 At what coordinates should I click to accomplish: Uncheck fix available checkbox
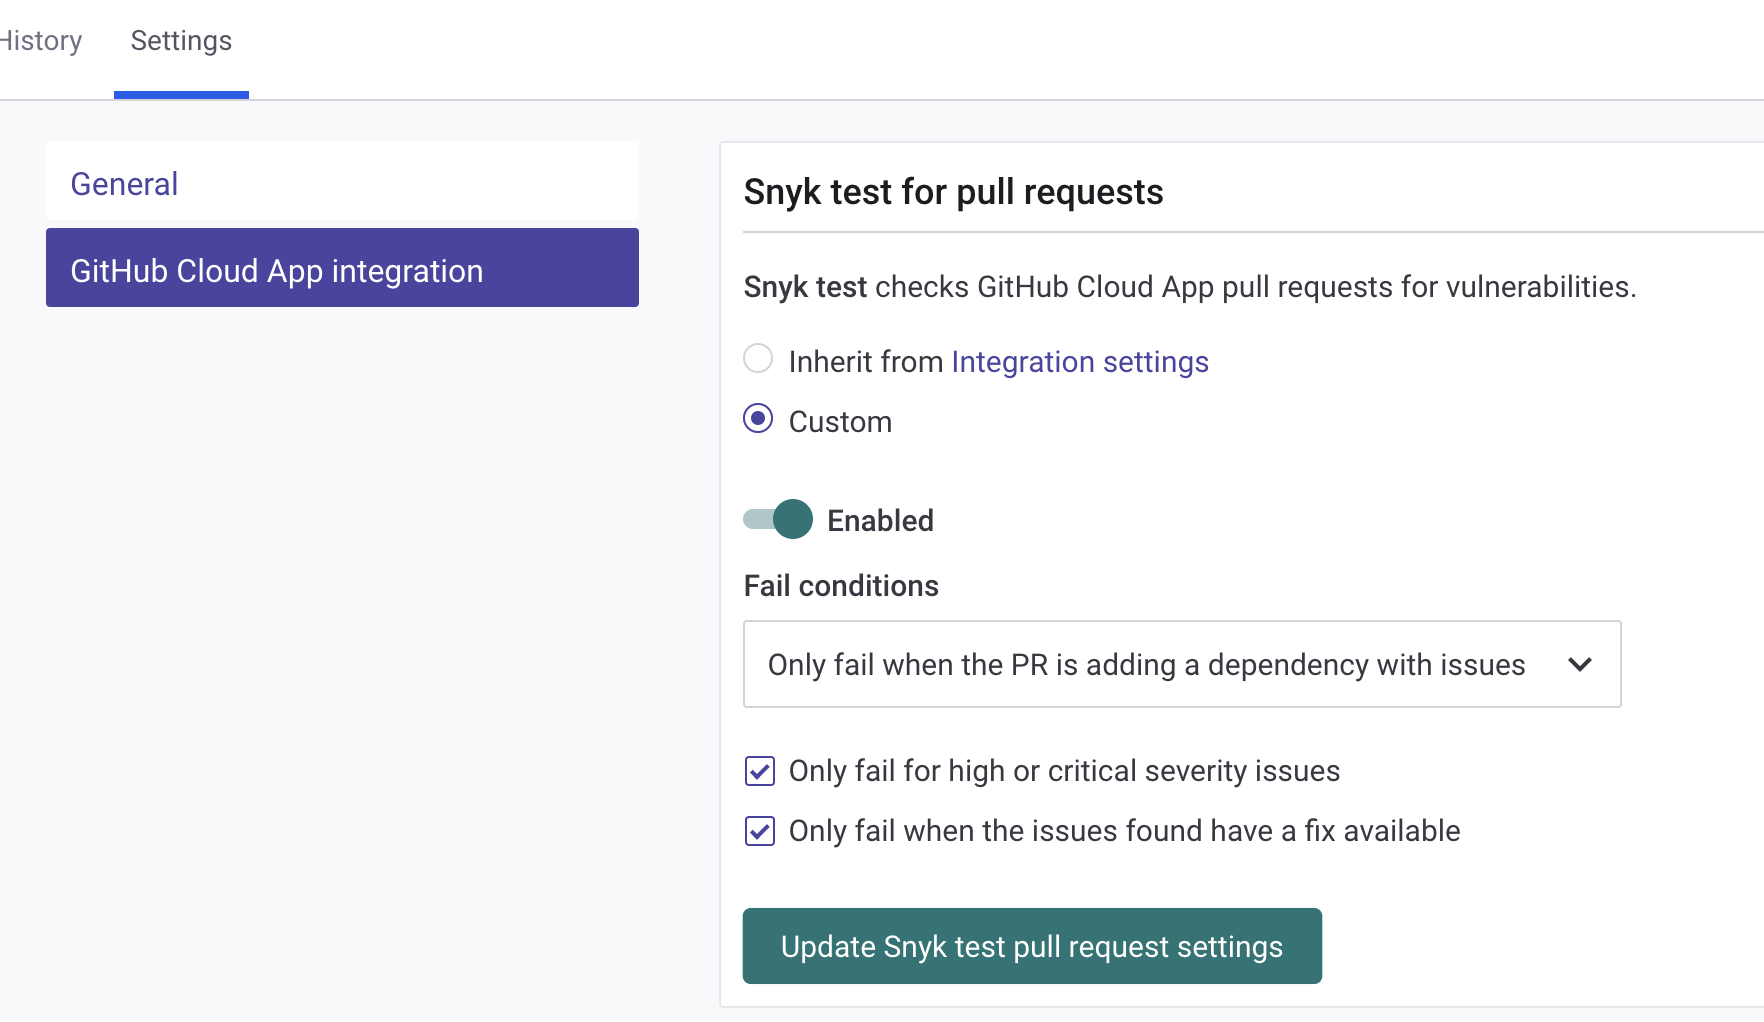(x=760, y=831)
